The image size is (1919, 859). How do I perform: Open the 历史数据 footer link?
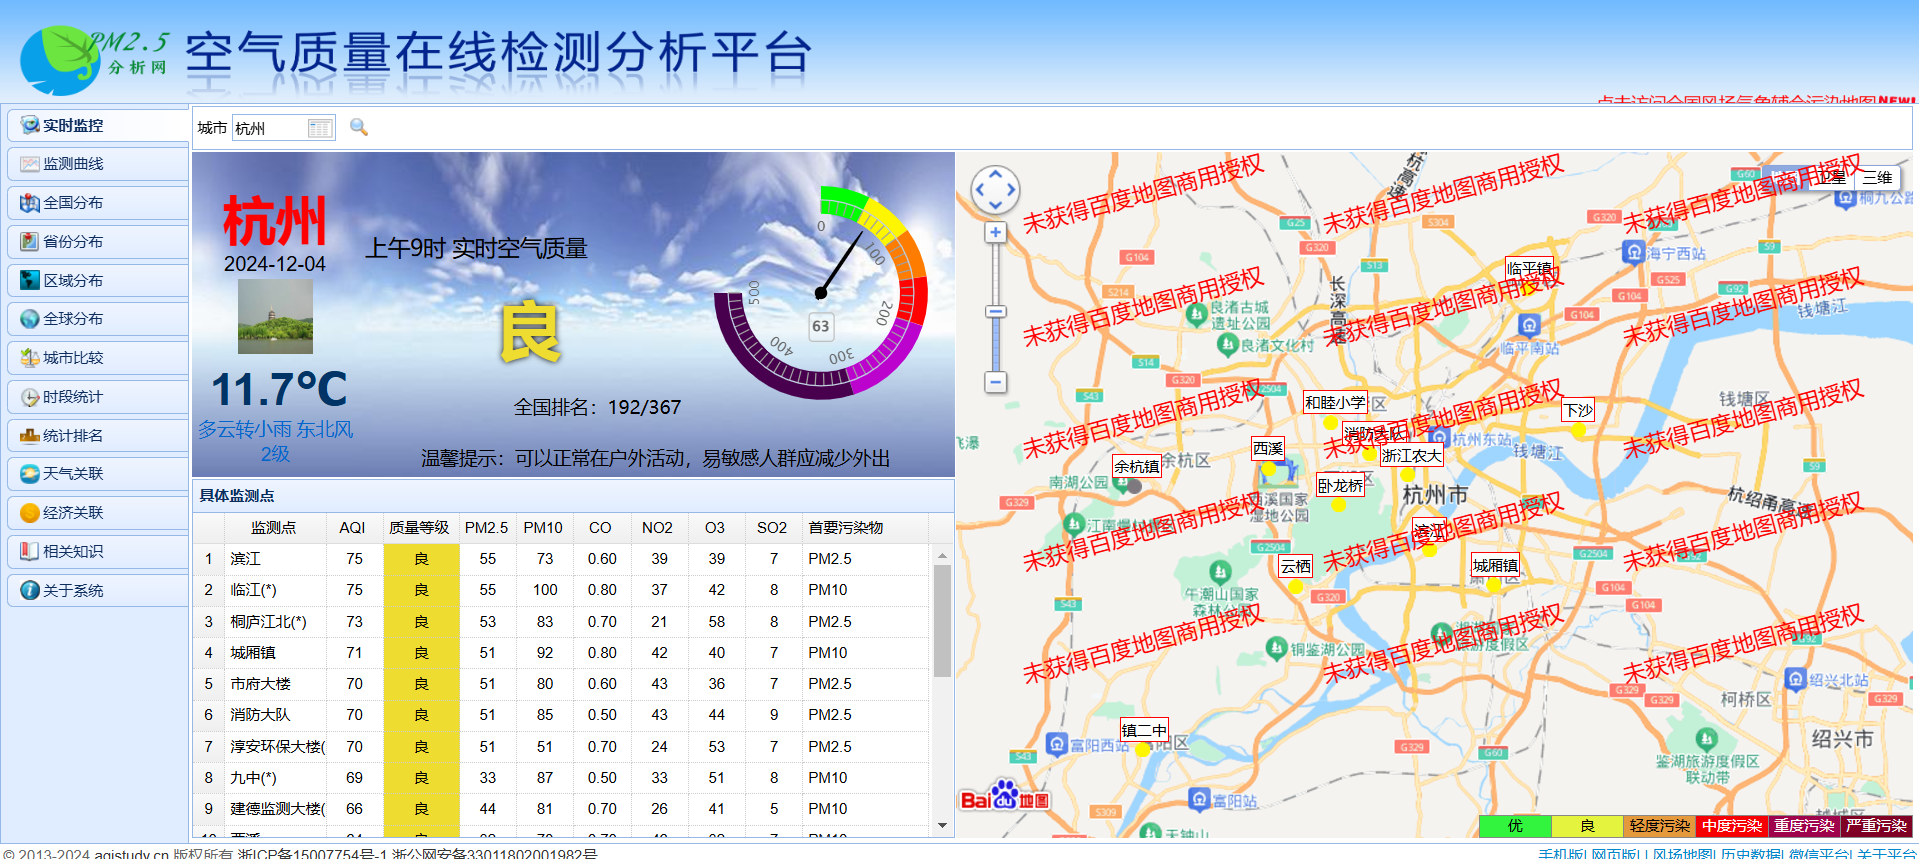tap(1751, 853)
